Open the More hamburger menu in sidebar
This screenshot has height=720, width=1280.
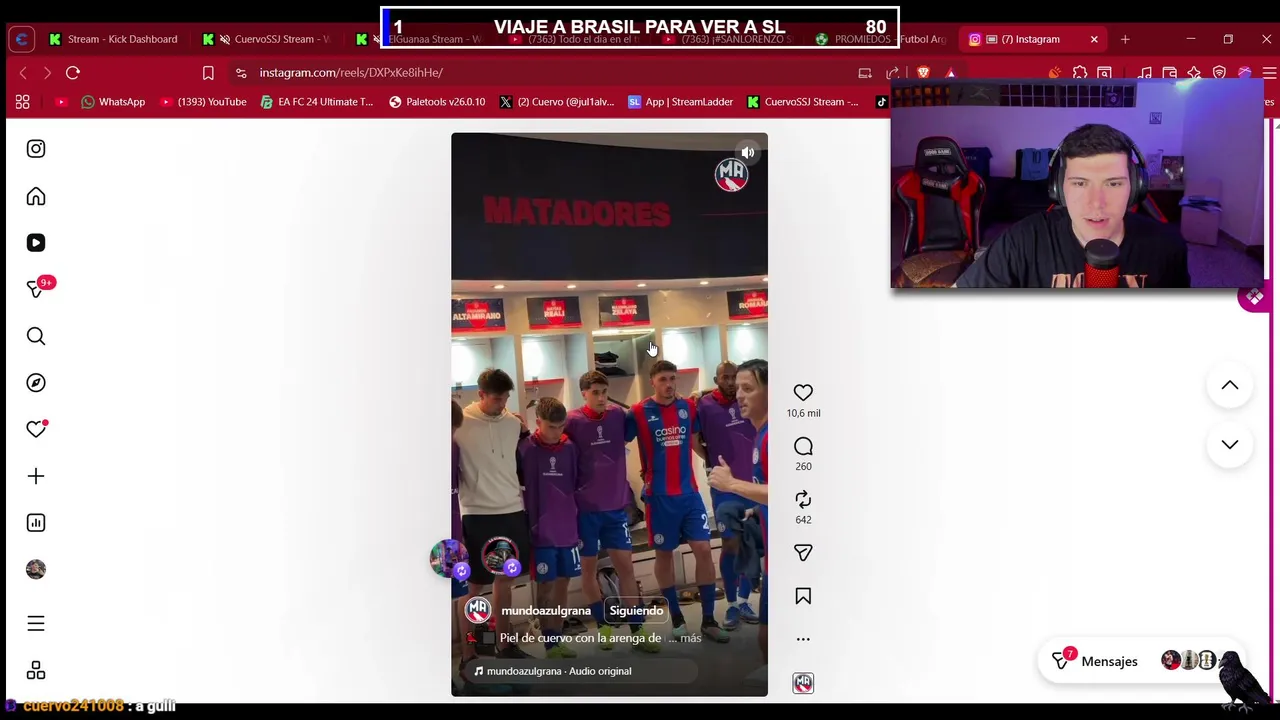pos(36,624)
